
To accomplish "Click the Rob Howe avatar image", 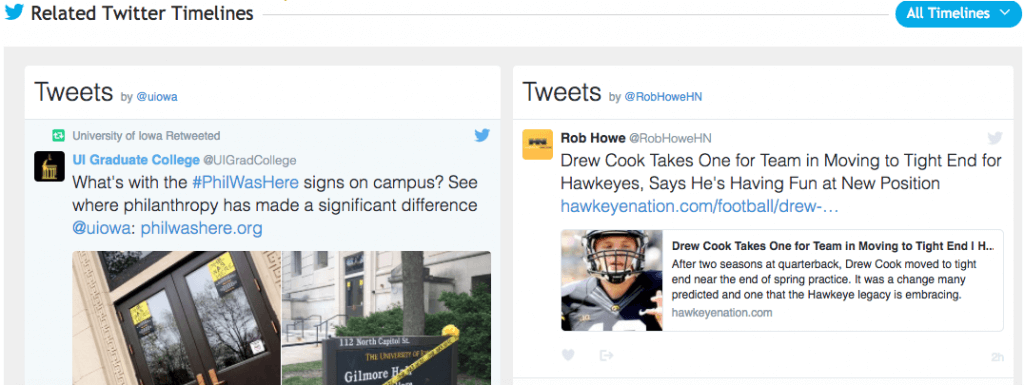I will [x=537, y=144].
